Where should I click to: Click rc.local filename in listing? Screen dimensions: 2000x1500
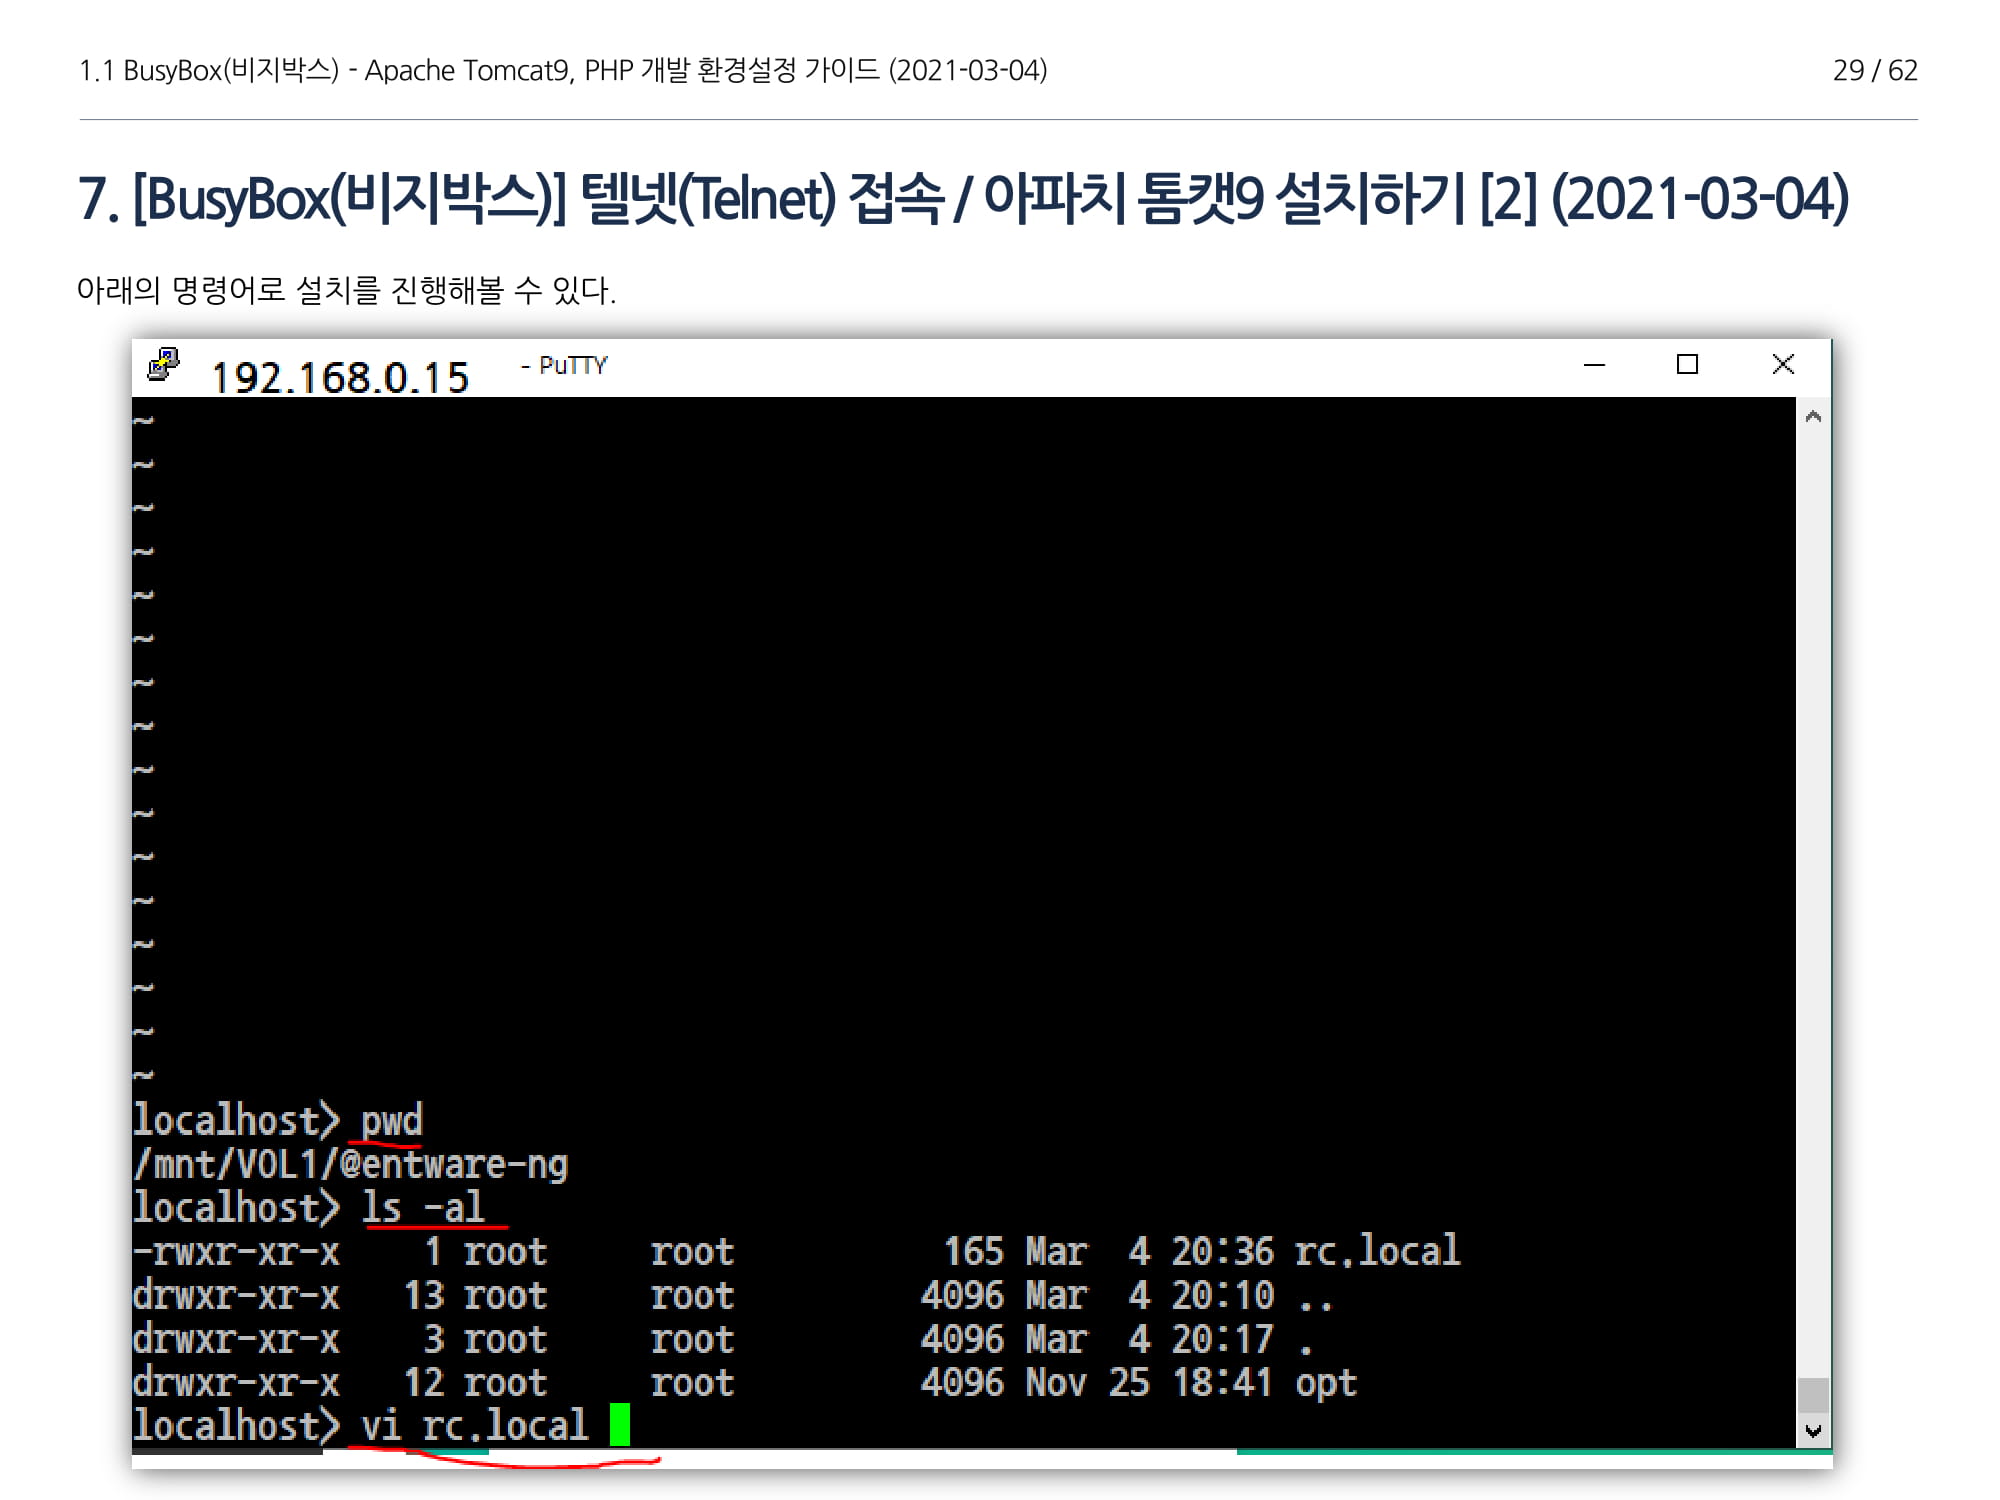tap(1377, 1251)
